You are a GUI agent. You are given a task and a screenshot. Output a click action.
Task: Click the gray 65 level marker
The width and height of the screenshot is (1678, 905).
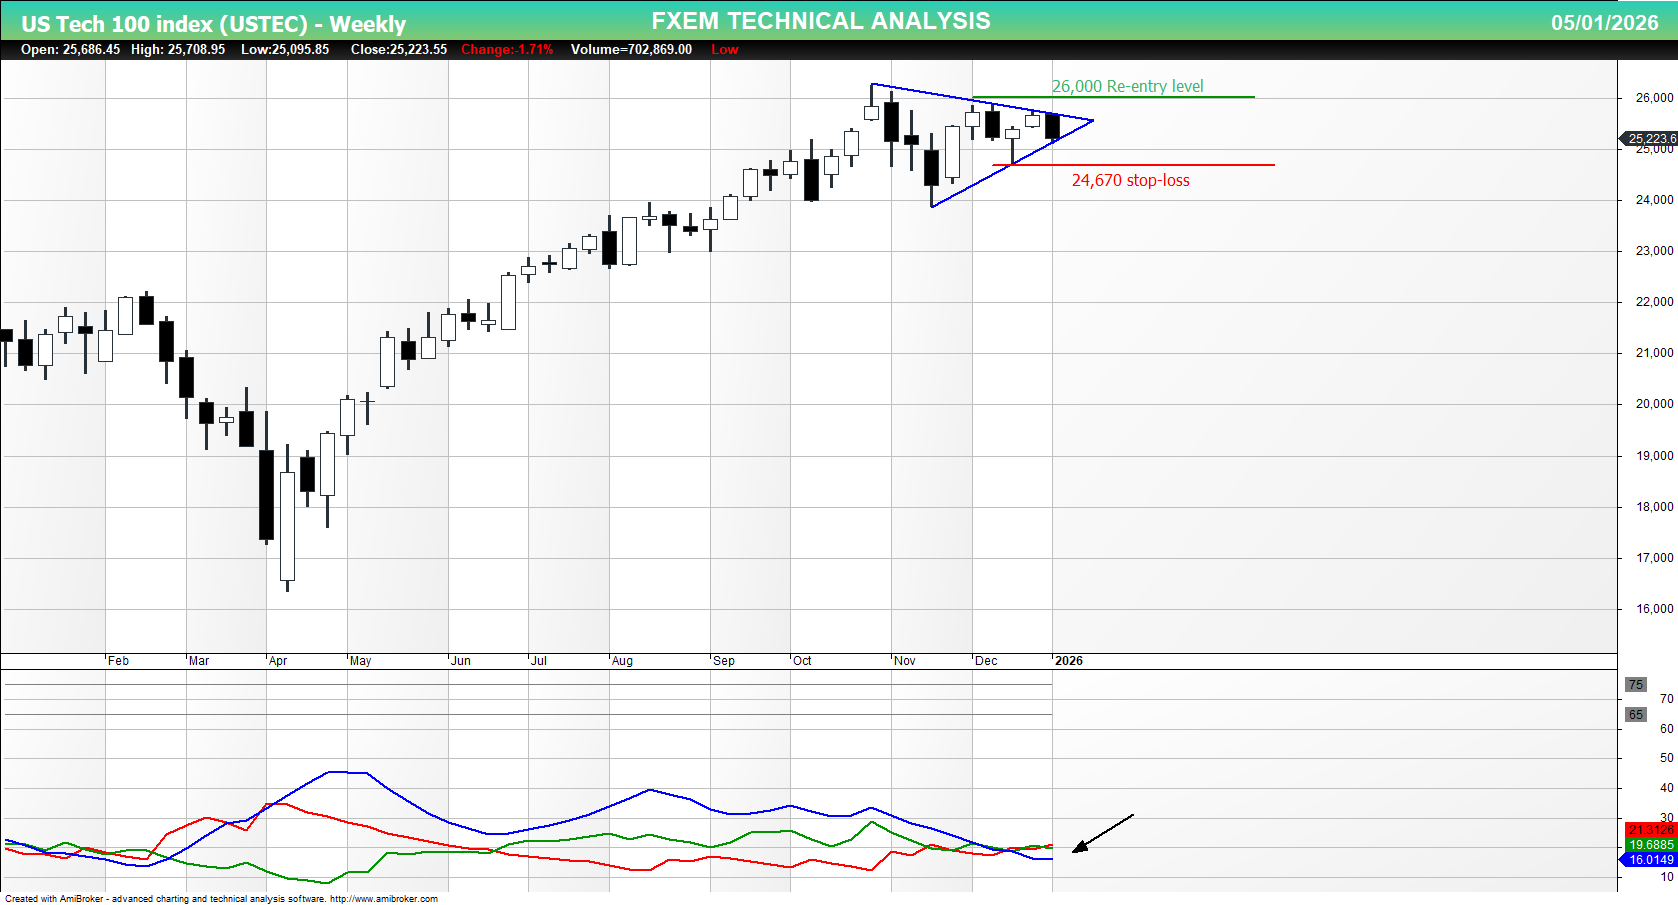click(1636, 714)
